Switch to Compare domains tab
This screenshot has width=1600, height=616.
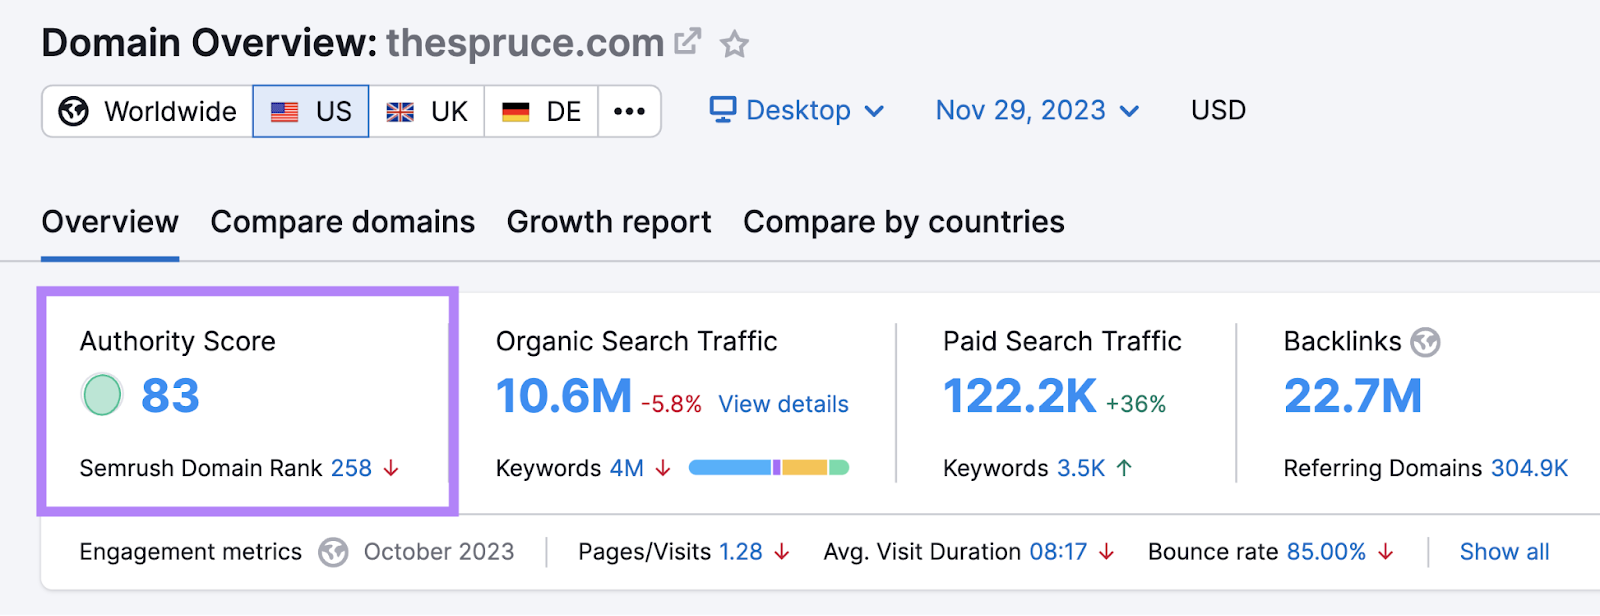click(x=343, y=222)
